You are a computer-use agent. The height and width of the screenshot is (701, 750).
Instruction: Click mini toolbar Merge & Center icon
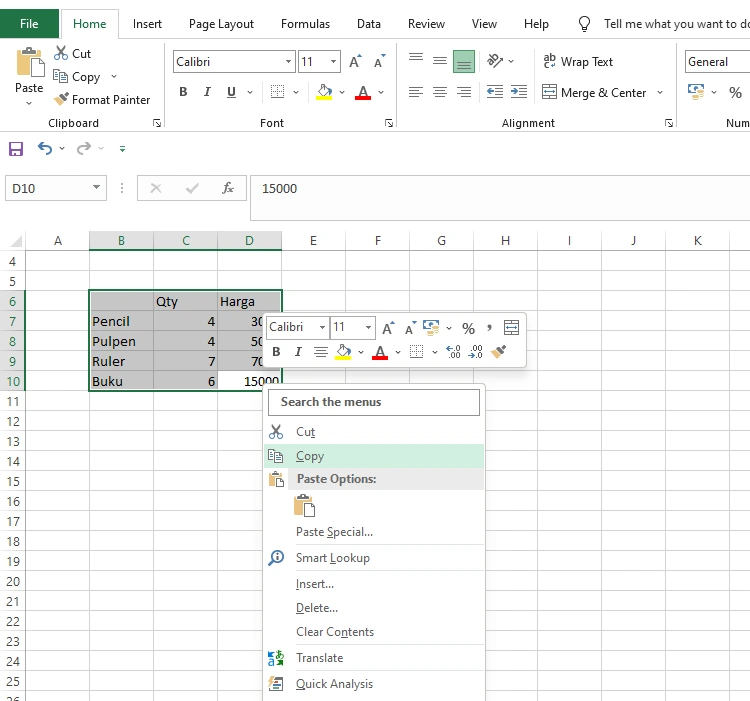(x=511, y=327)
